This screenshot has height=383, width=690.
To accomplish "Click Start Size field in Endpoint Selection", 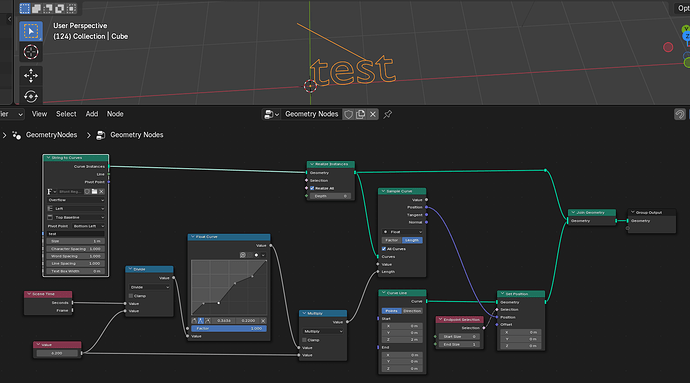I will [x=459, y=336].
